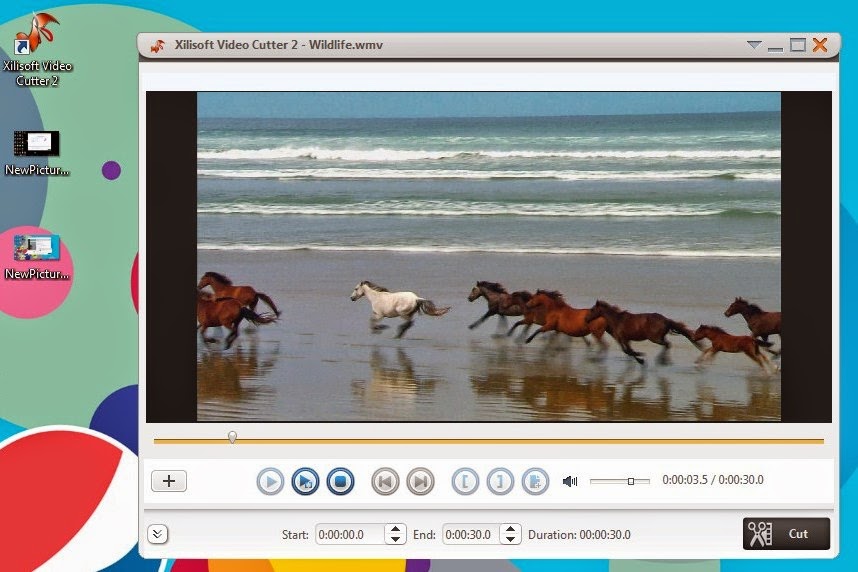858x572 pixels.
Task: Click the End time input field
Action: point(472,534)
